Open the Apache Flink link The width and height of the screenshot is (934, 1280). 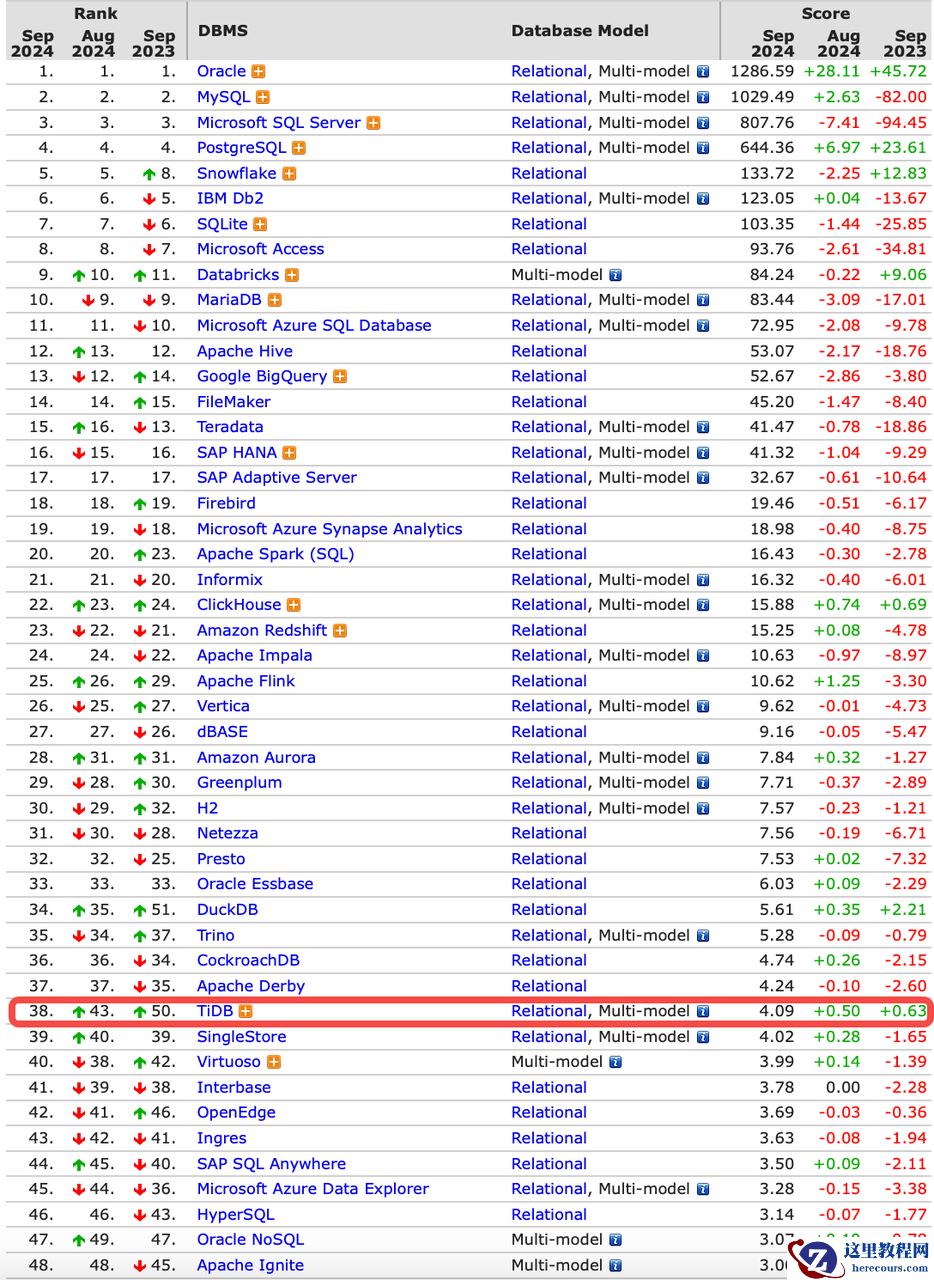246,681
